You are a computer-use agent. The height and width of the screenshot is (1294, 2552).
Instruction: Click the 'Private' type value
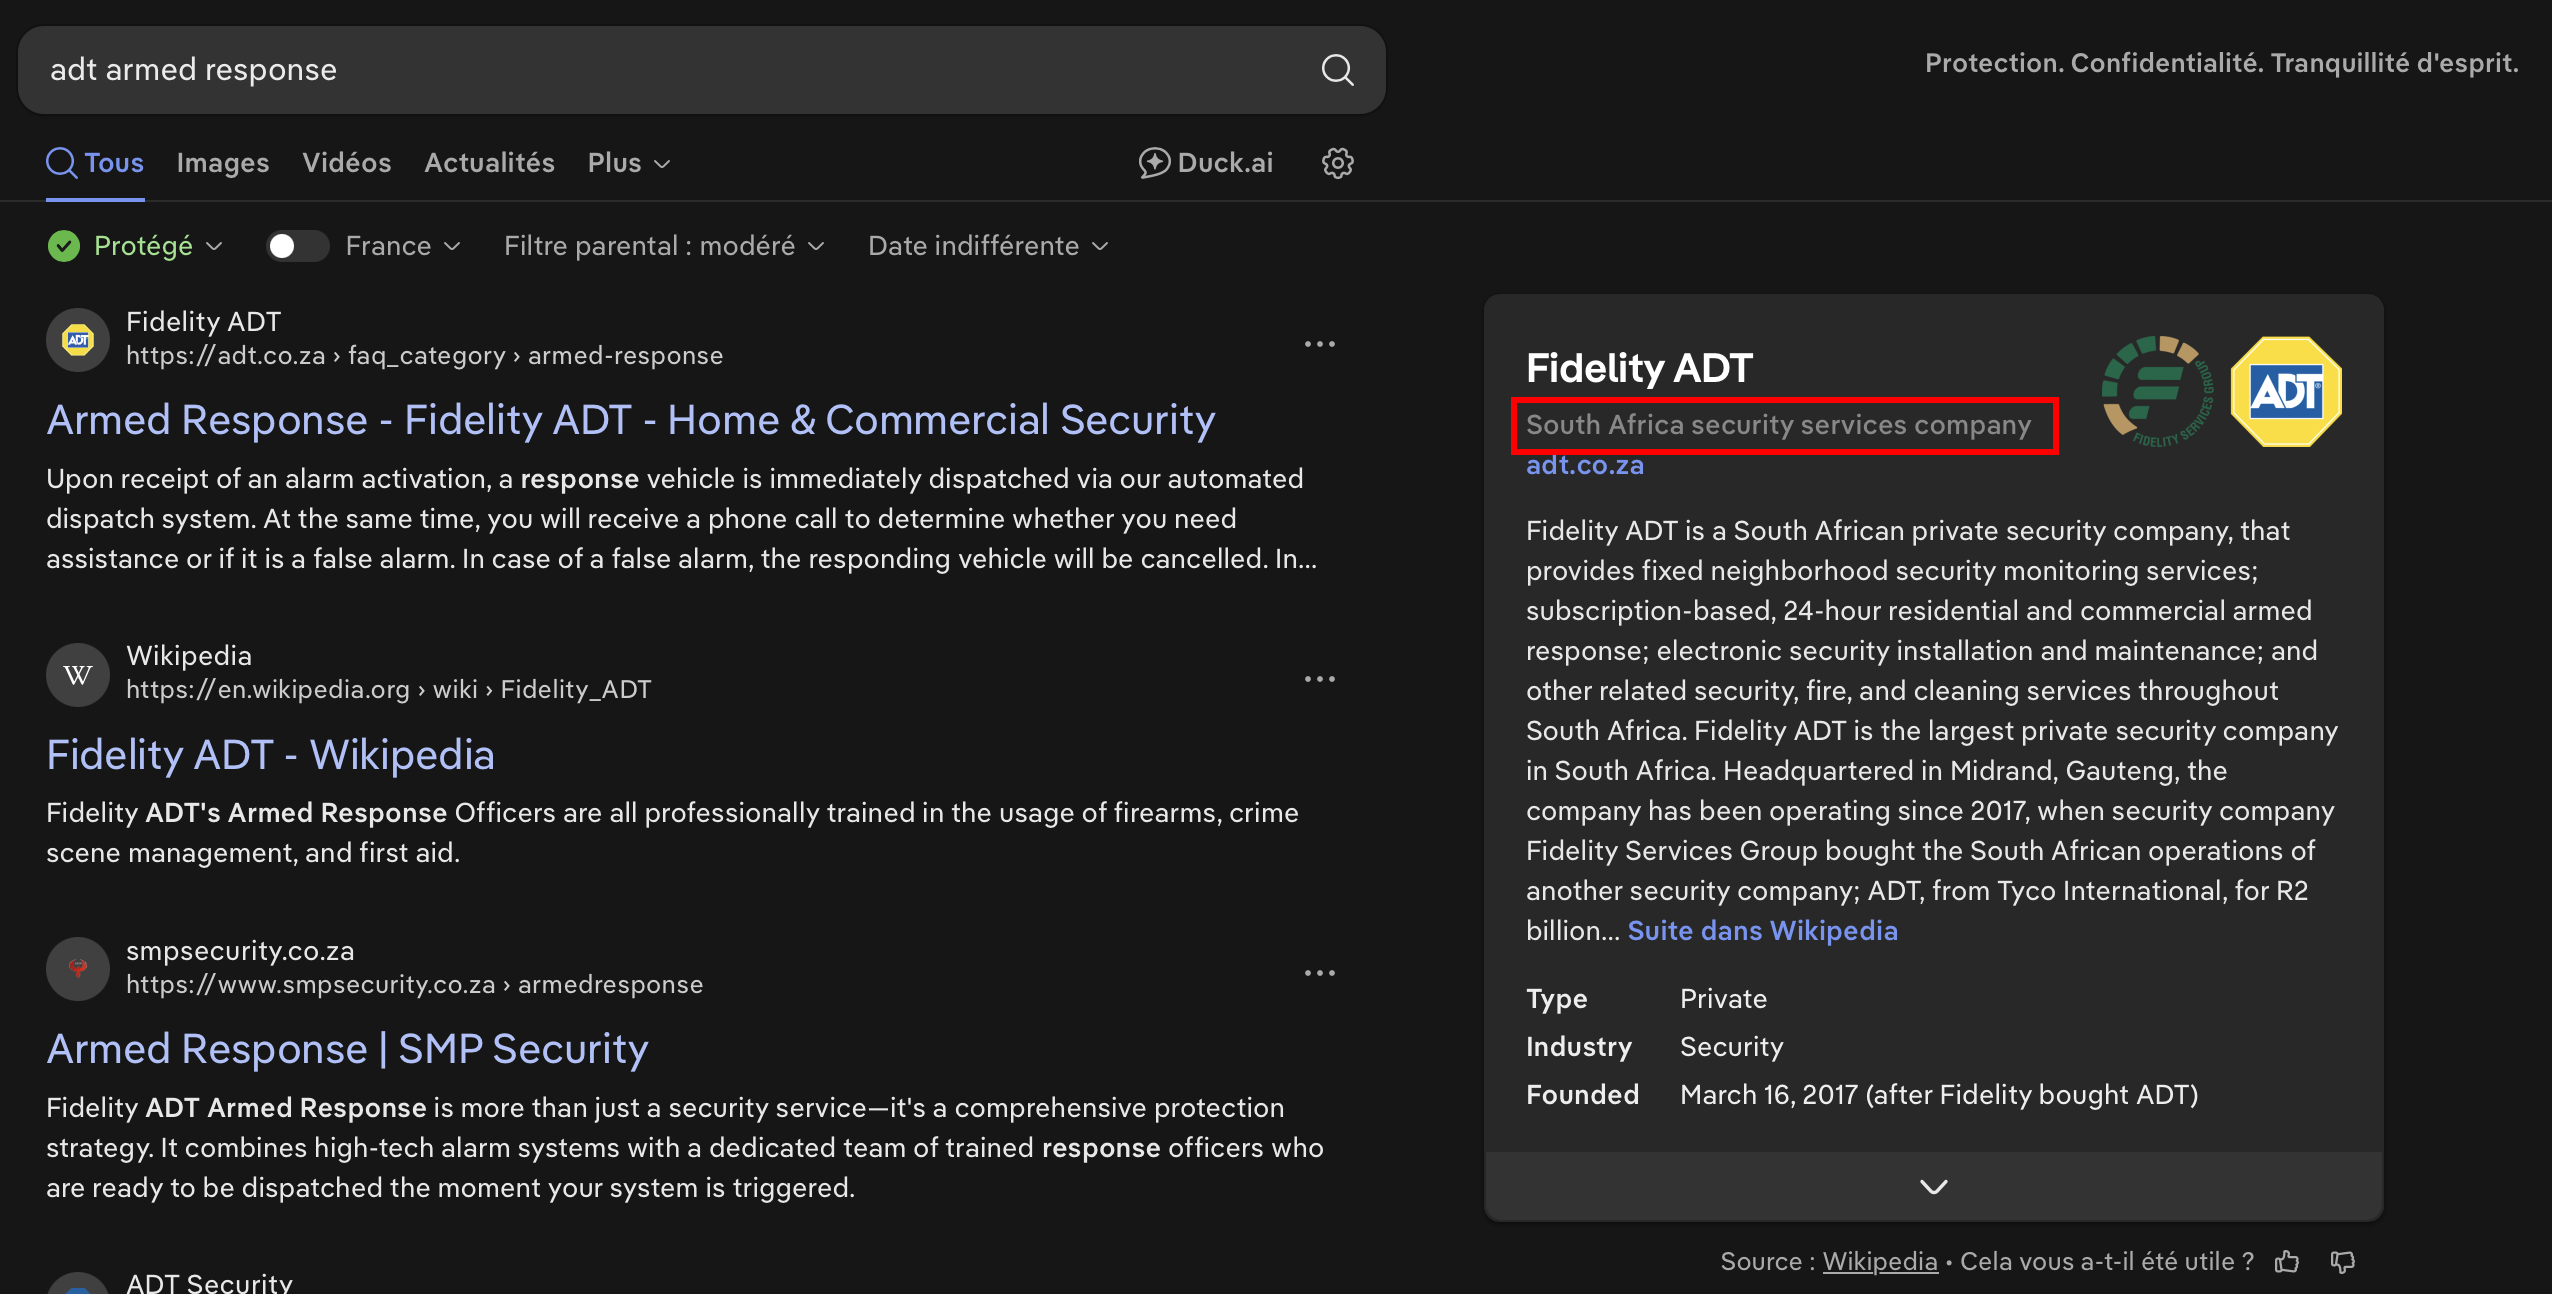[1723, 999]
